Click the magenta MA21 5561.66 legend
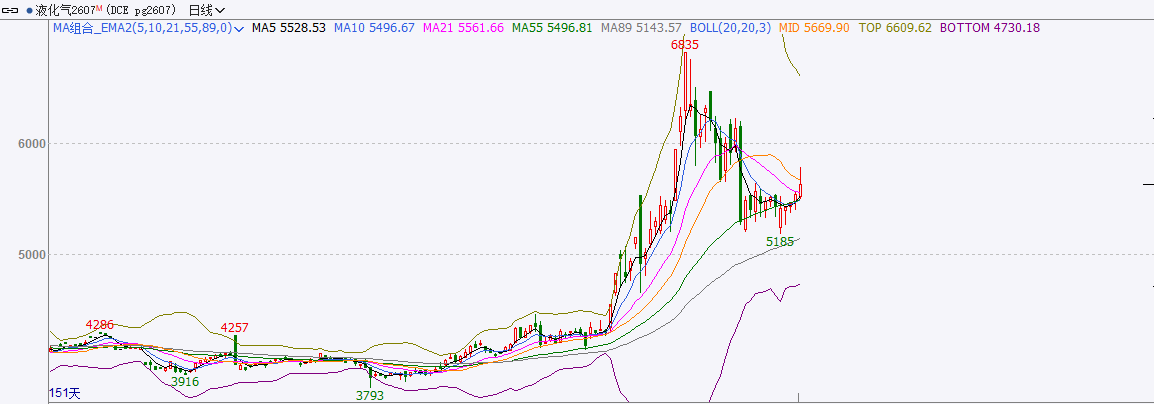 click(x=463, y=28)
